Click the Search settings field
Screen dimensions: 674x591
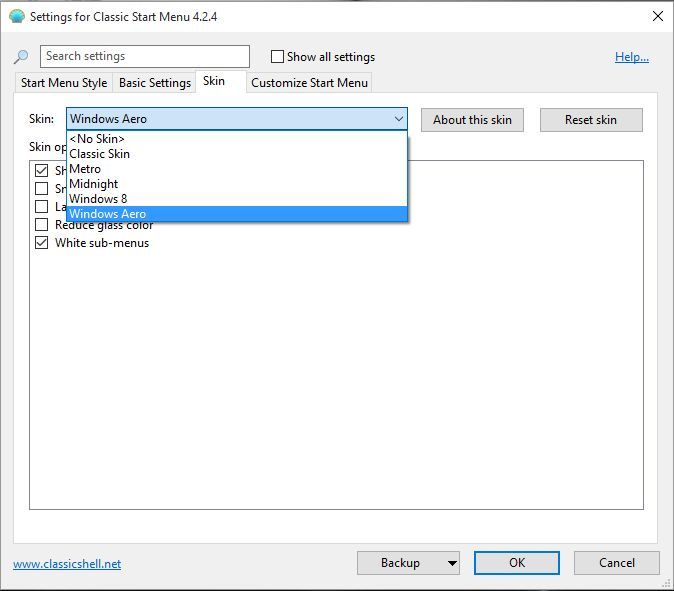(x=145, y=56)
